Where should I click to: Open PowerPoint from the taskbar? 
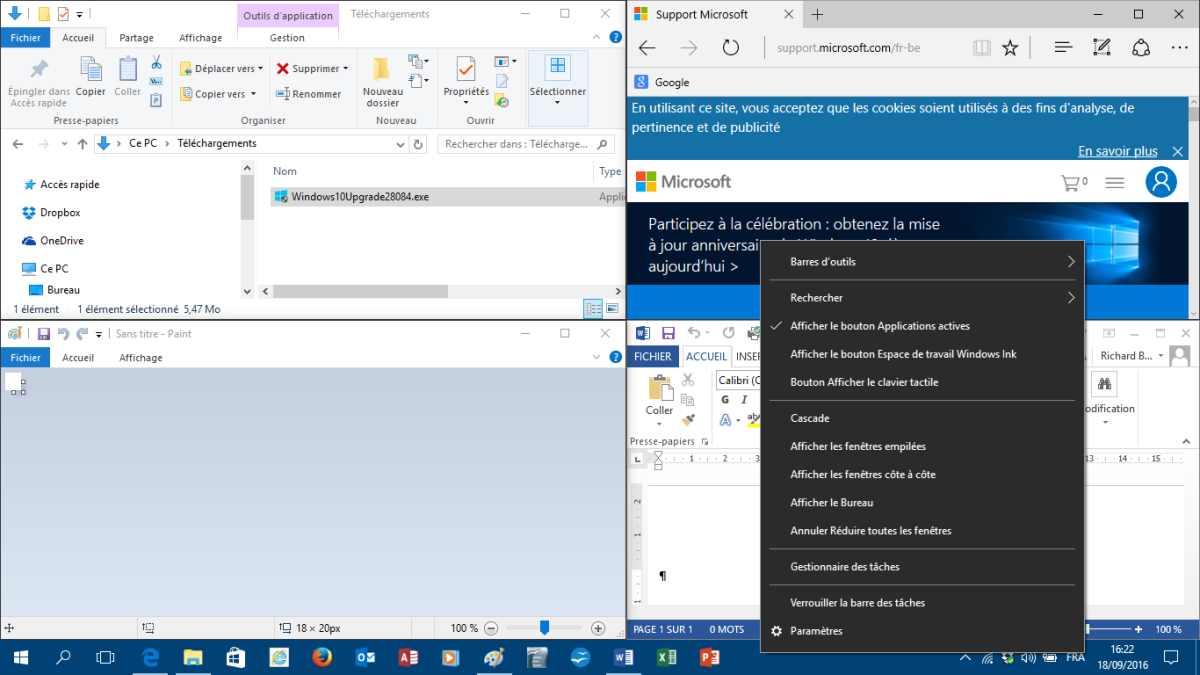(x=710, y=657)
